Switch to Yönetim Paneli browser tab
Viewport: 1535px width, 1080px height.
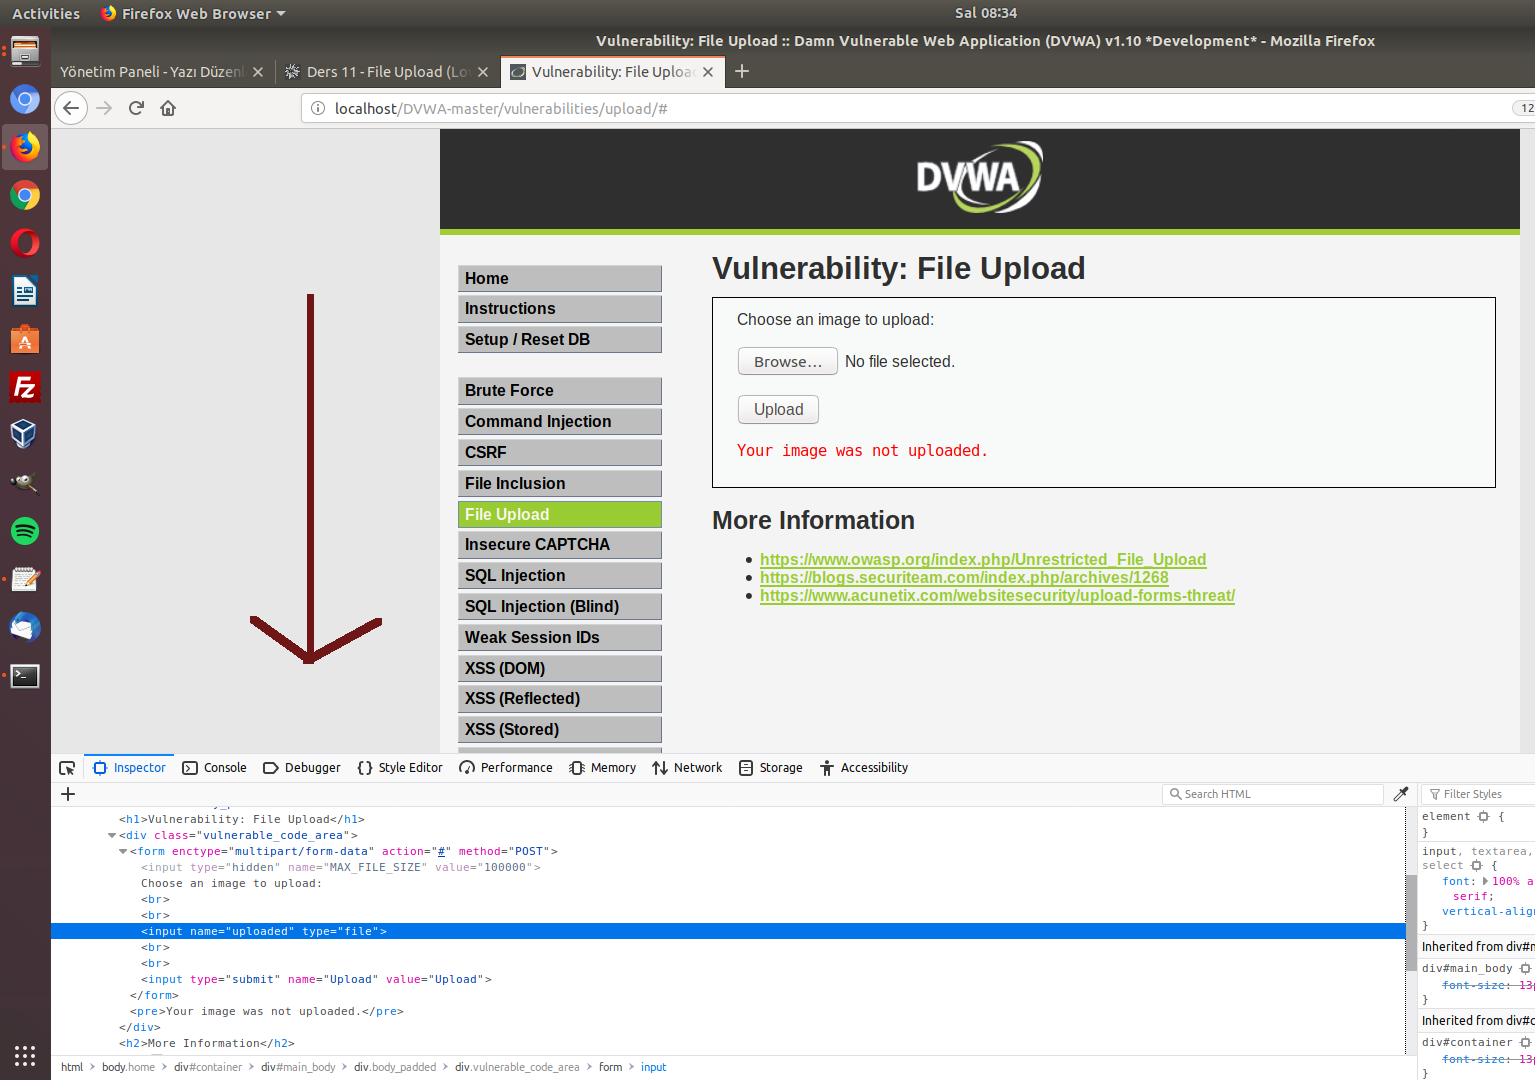(x=151, y=72)
